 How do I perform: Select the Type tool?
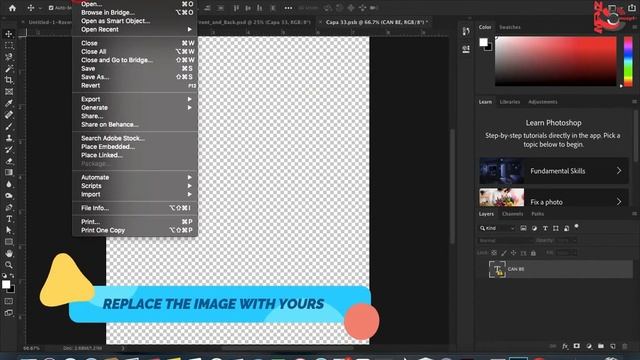tap(9, 219)
